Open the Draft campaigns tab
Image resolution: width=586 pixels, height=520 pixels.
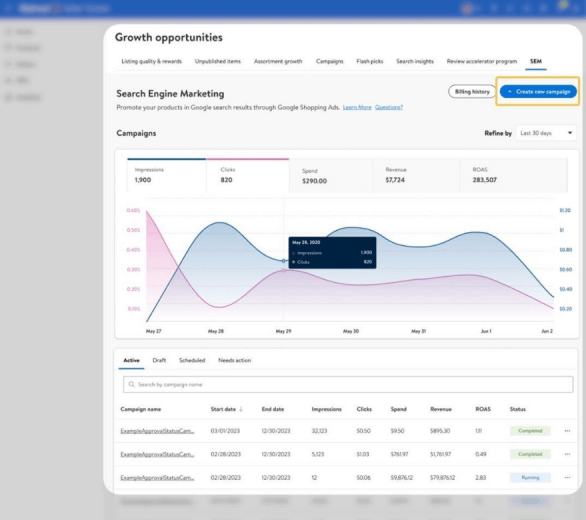click(x=159, y=360)
